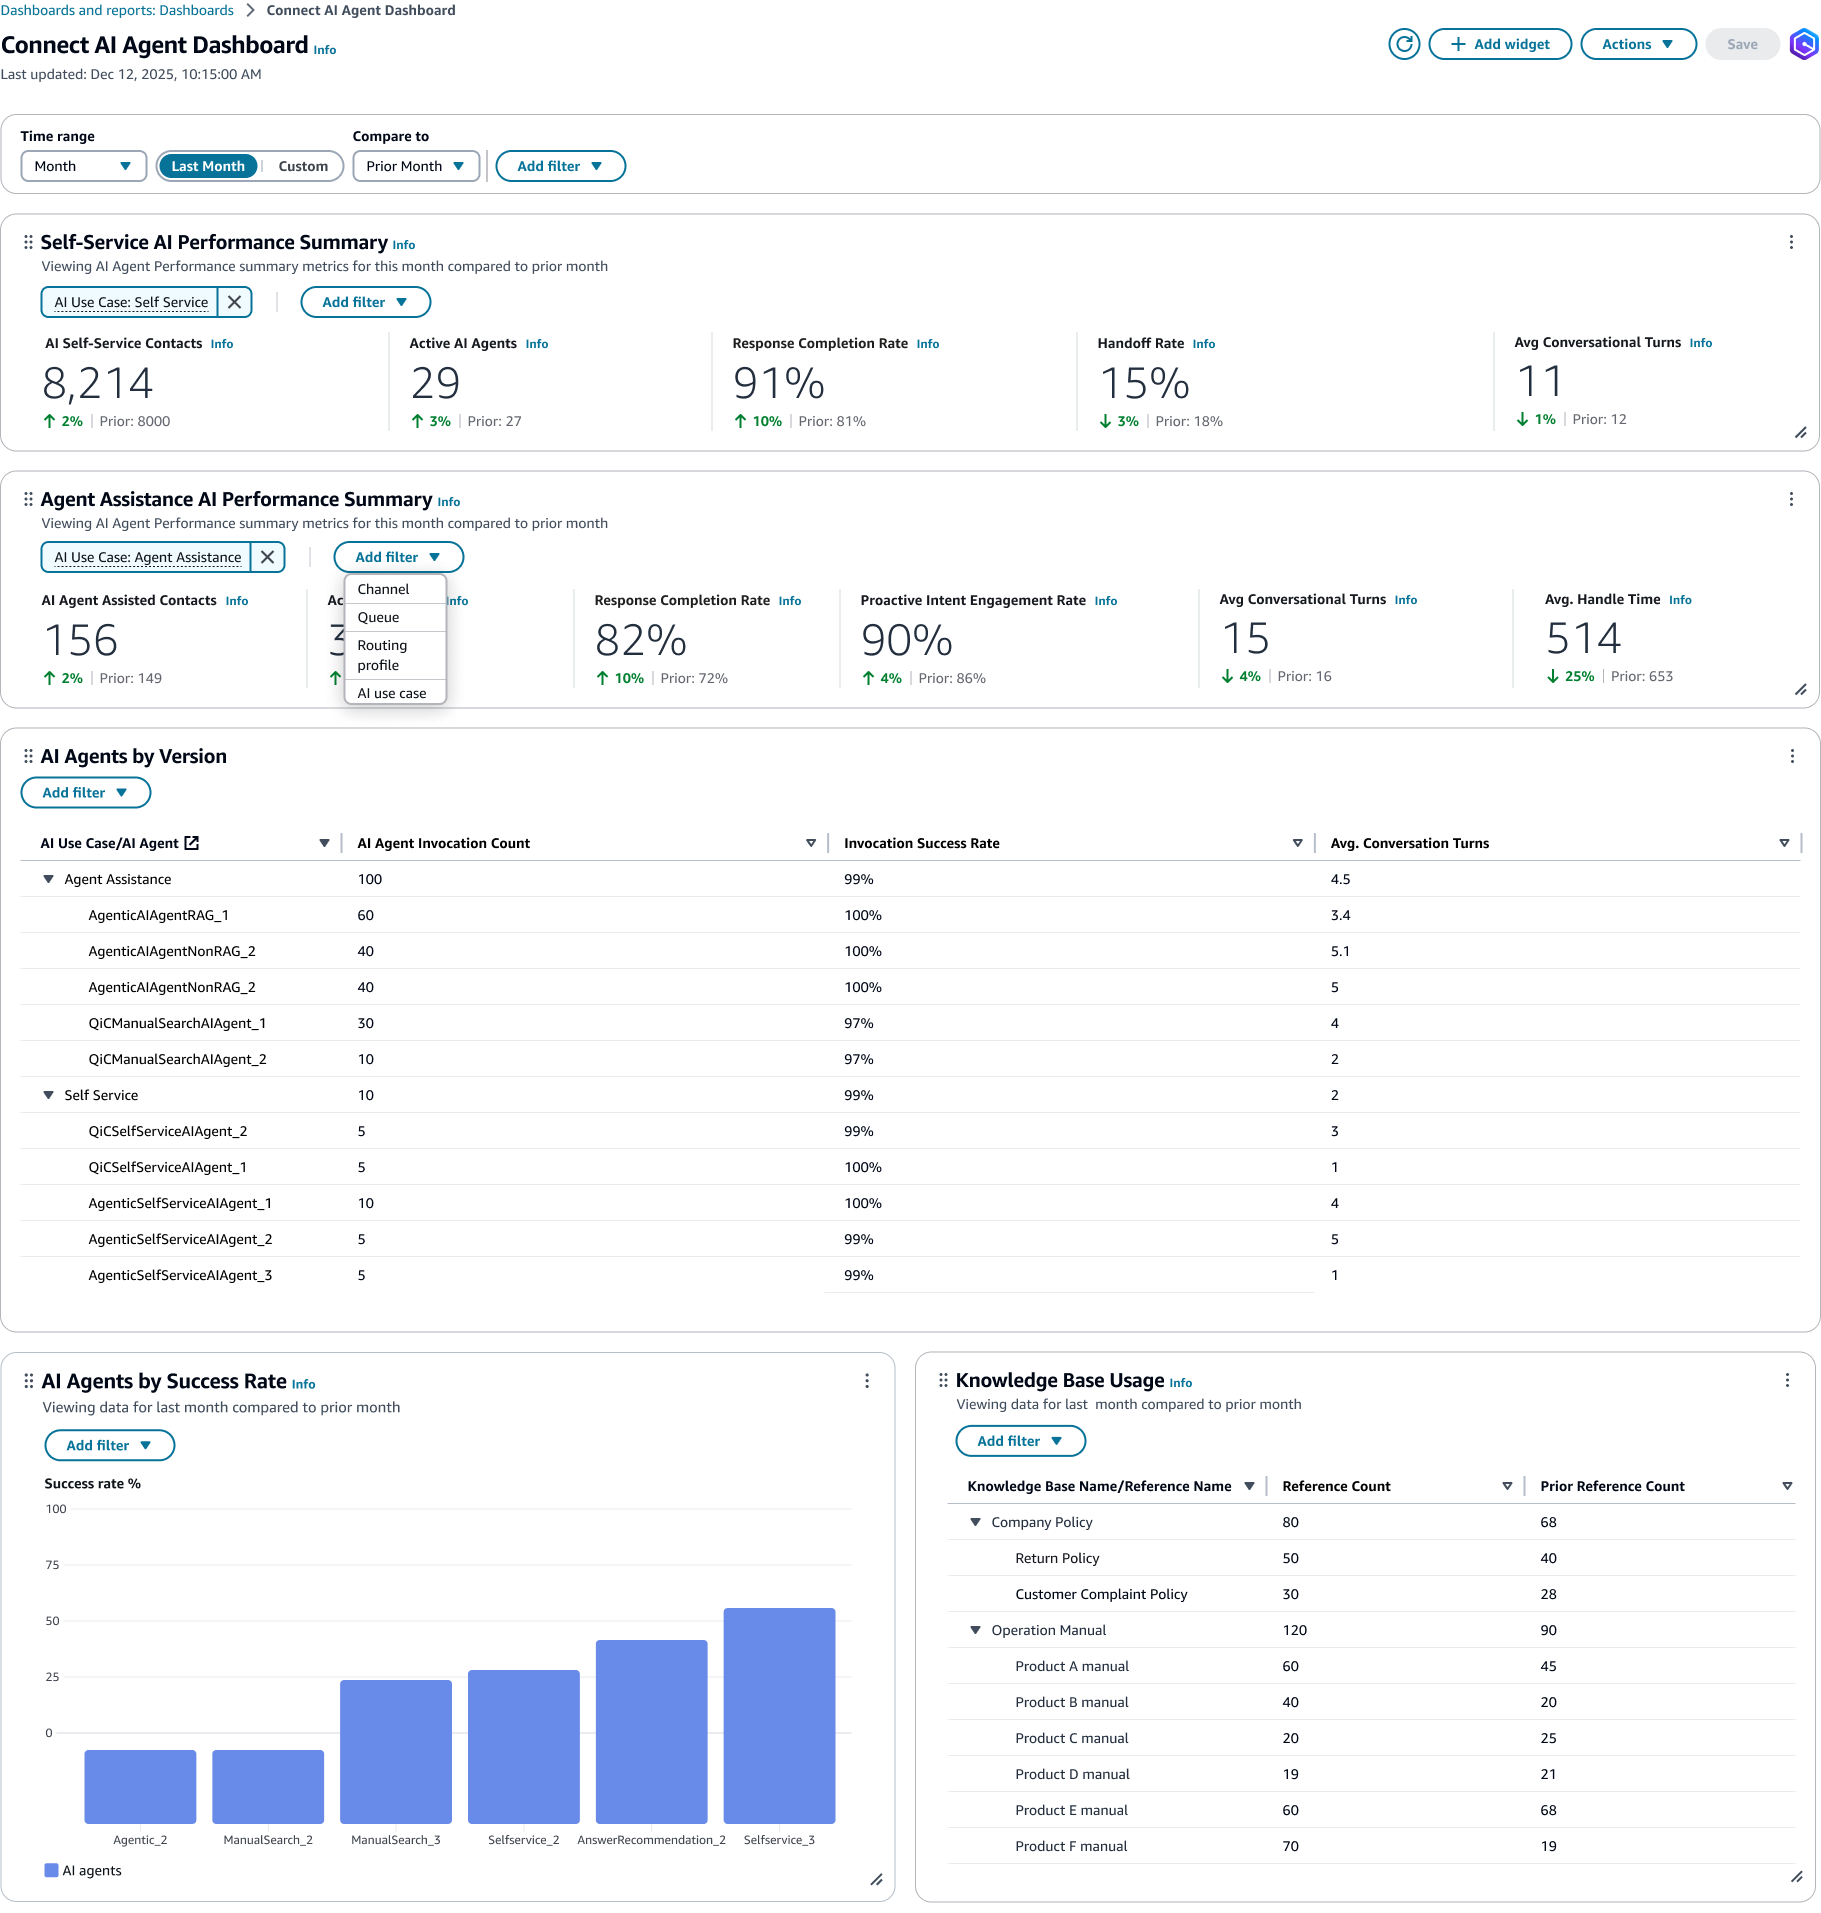Click the Add widget button

click(x=1499, y=44)
